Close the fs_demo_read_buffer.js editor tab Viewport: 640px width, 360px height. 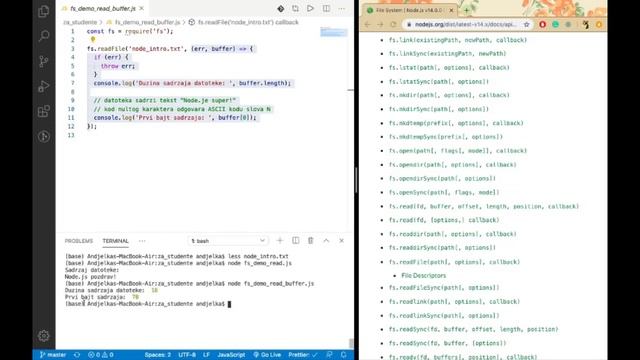click(142, 8)
